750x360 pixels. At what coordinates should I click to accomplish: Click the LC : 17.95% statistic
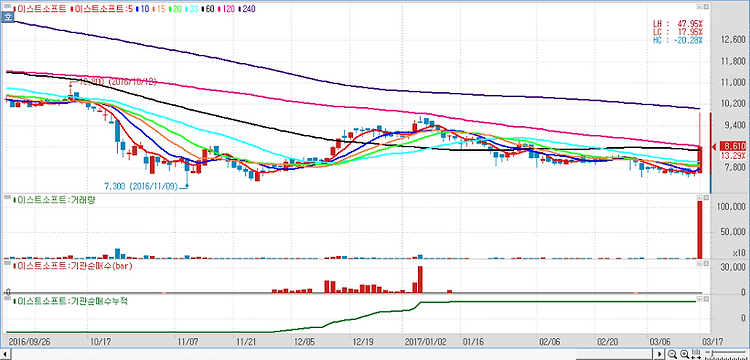(x=678, y=32)
